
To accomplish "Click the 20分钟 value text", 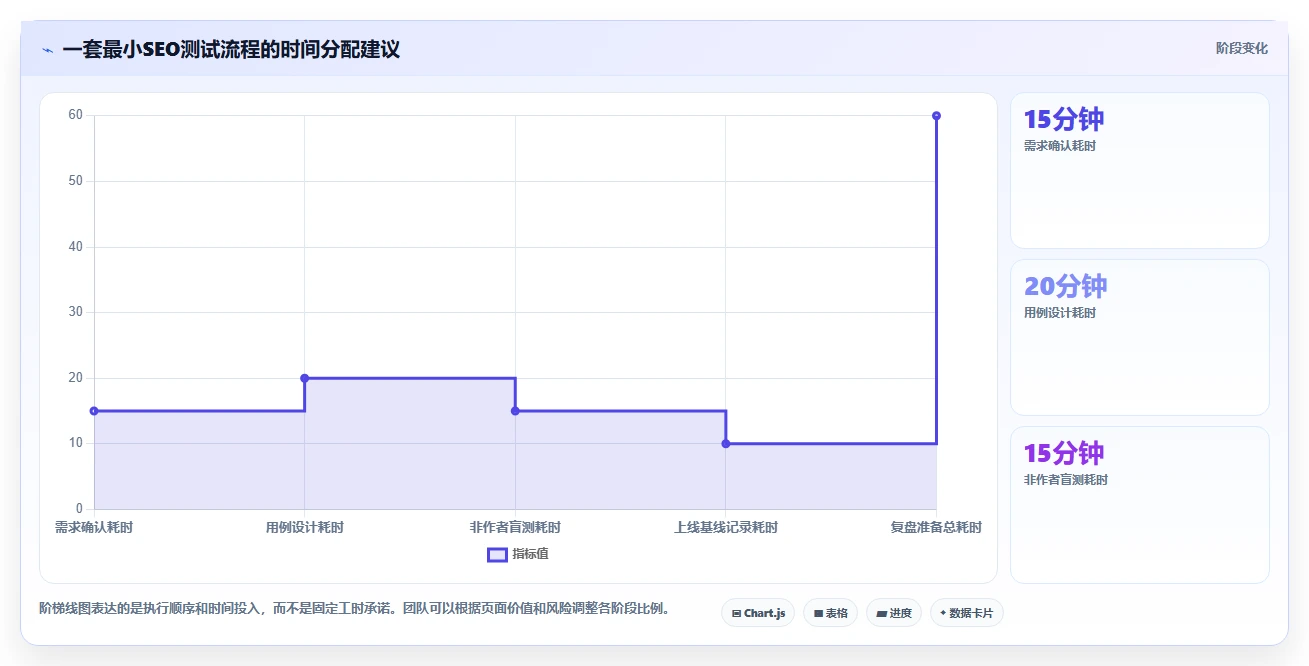I will coord(1065,287).
